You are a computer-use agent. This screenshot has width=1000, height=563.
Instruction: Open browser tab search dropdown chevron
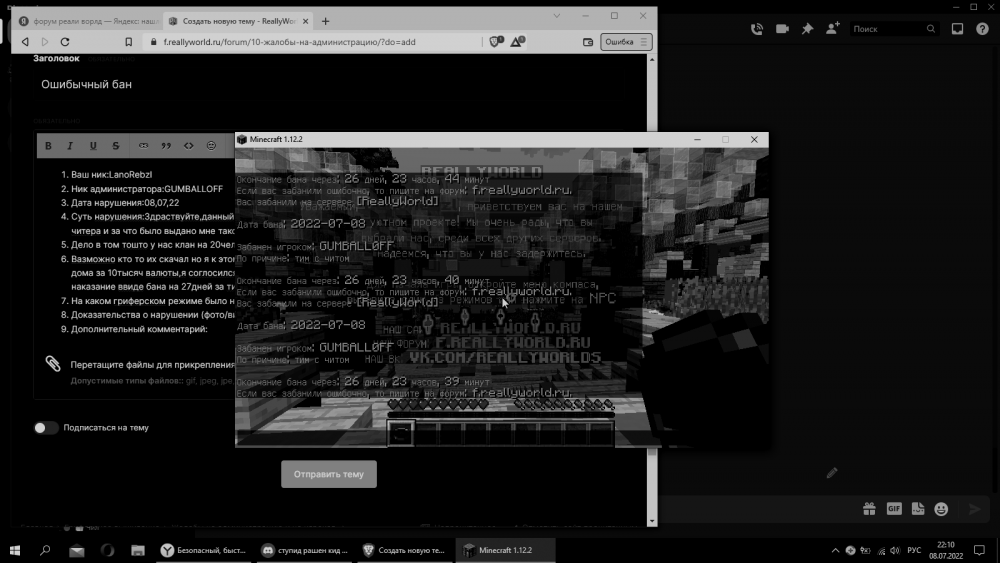pos(557,16)
